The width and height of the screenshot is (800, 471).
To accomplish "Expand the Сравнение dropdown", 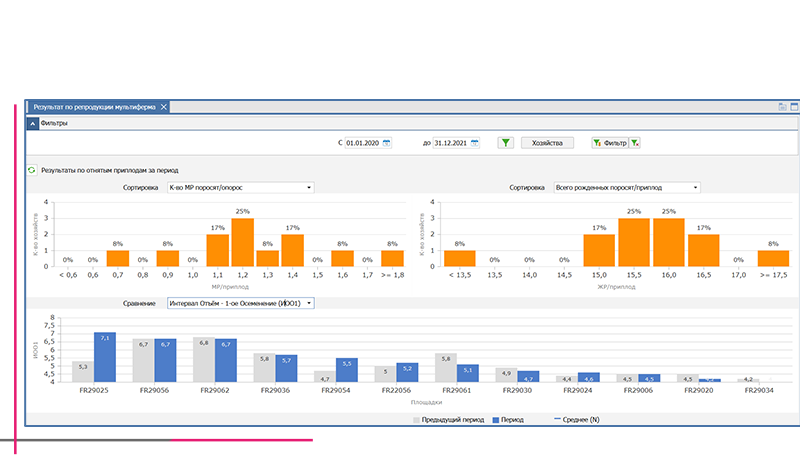I will point(309,302).
